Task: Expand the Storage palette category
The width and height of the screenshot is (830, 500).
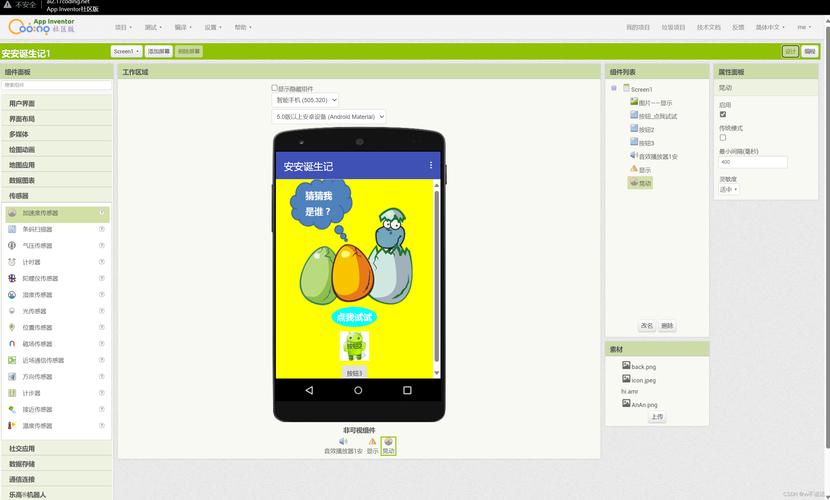Action: [57, 464]
